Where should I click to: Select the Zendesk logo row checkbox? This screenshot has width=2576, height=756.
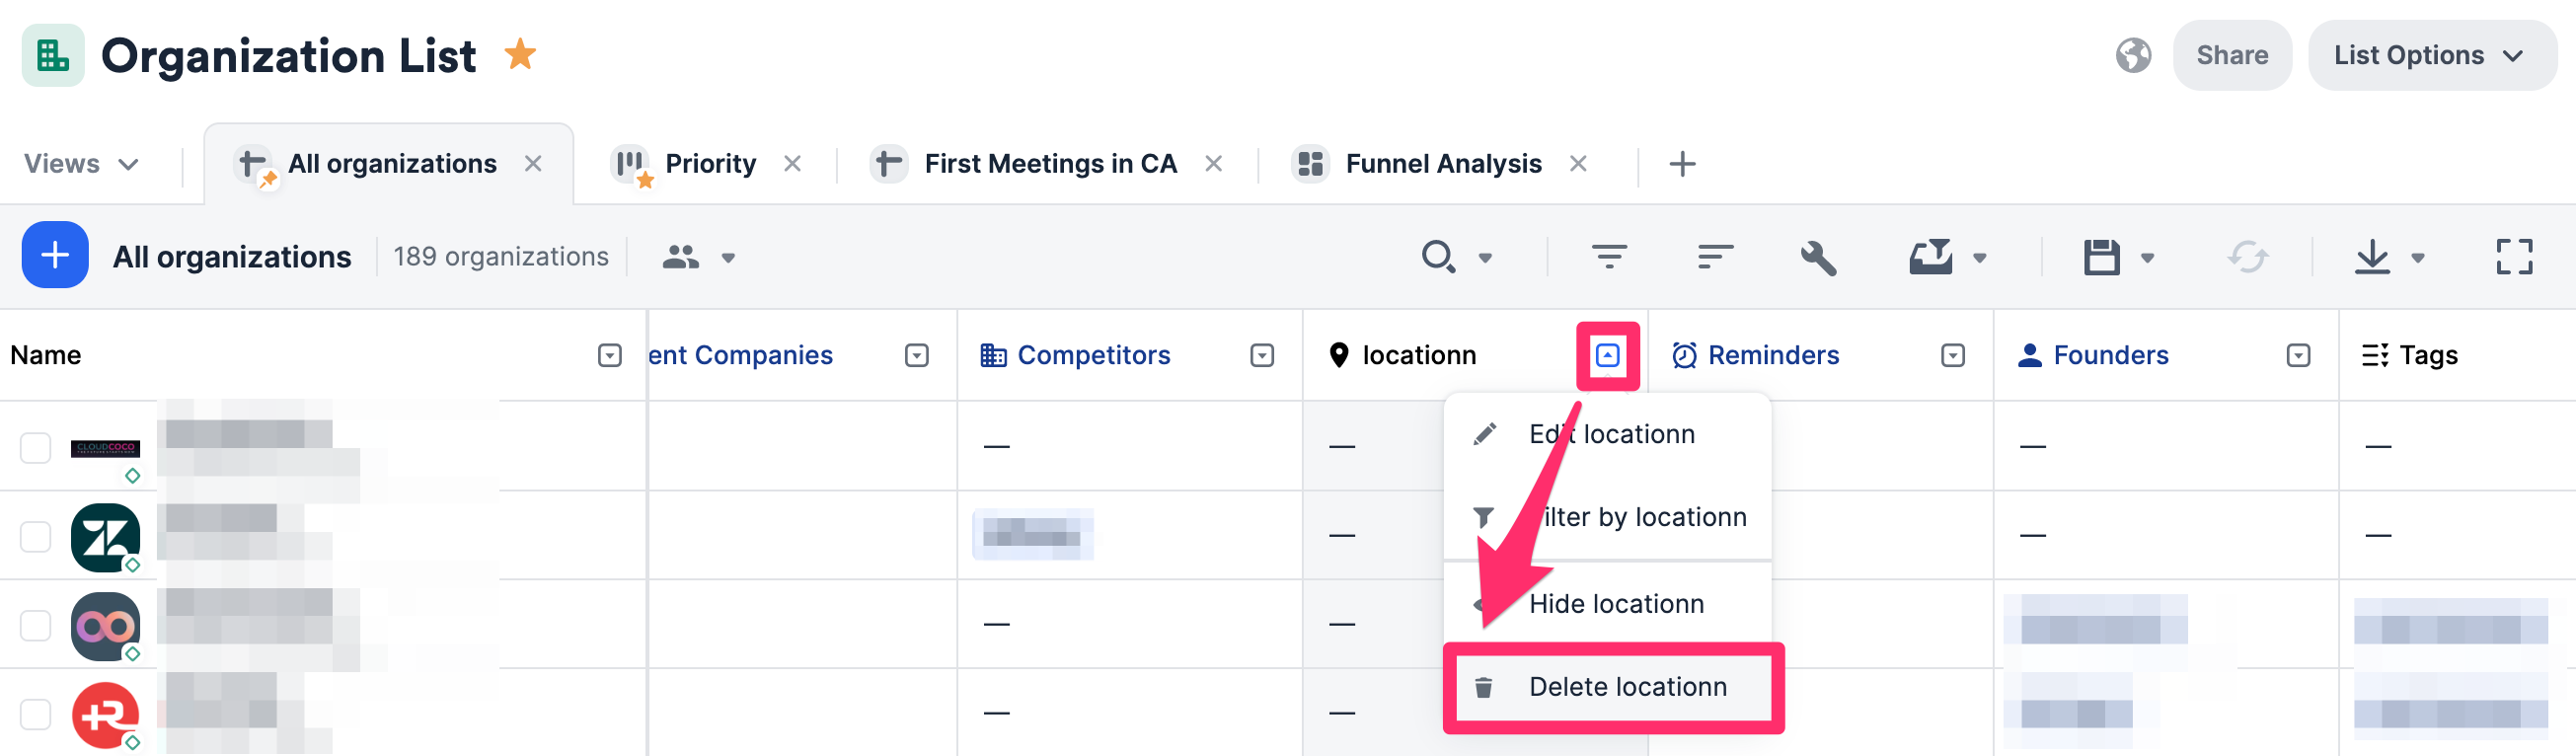[36, 536]
